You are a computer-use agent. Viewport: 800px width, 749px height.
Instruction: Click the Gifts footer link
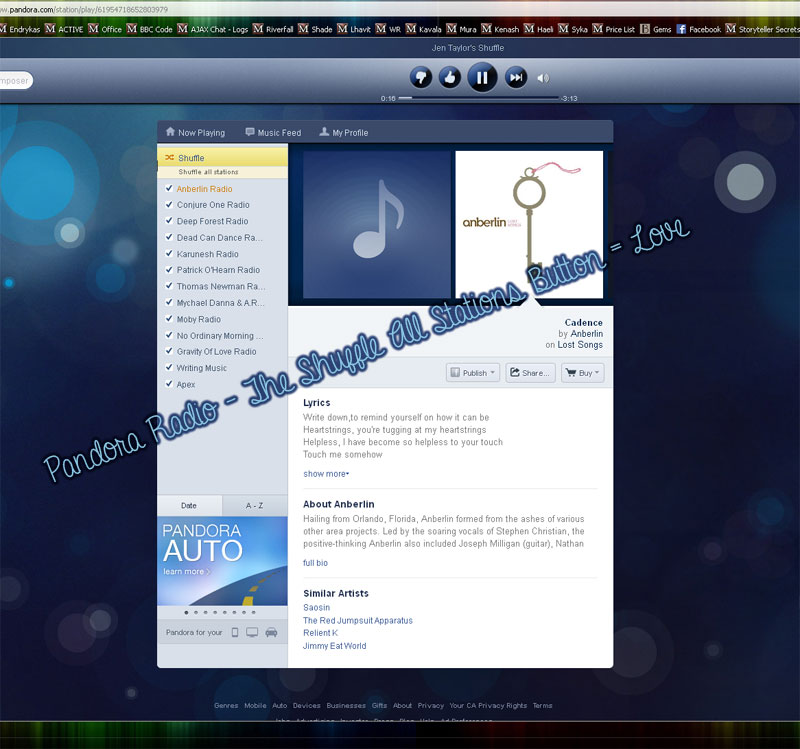coord(379,706)
